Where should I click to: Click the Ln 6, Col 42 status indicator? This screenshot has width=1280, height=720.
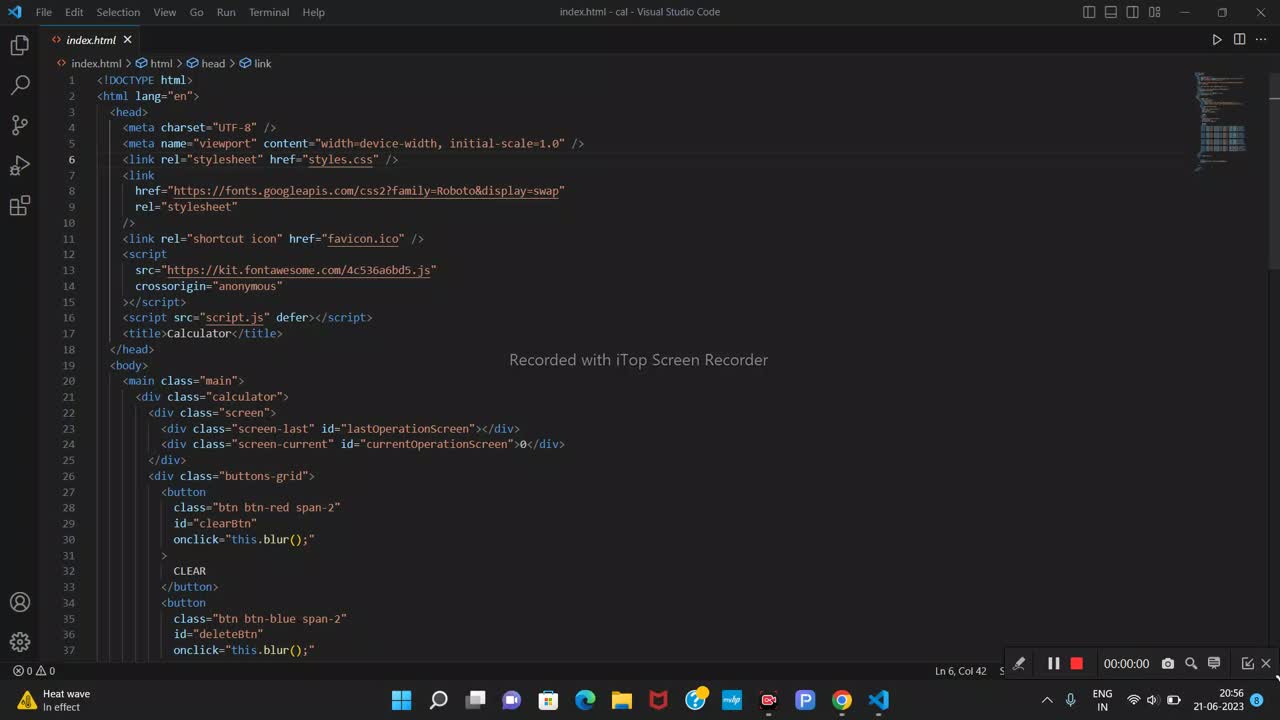pos(960,671)
